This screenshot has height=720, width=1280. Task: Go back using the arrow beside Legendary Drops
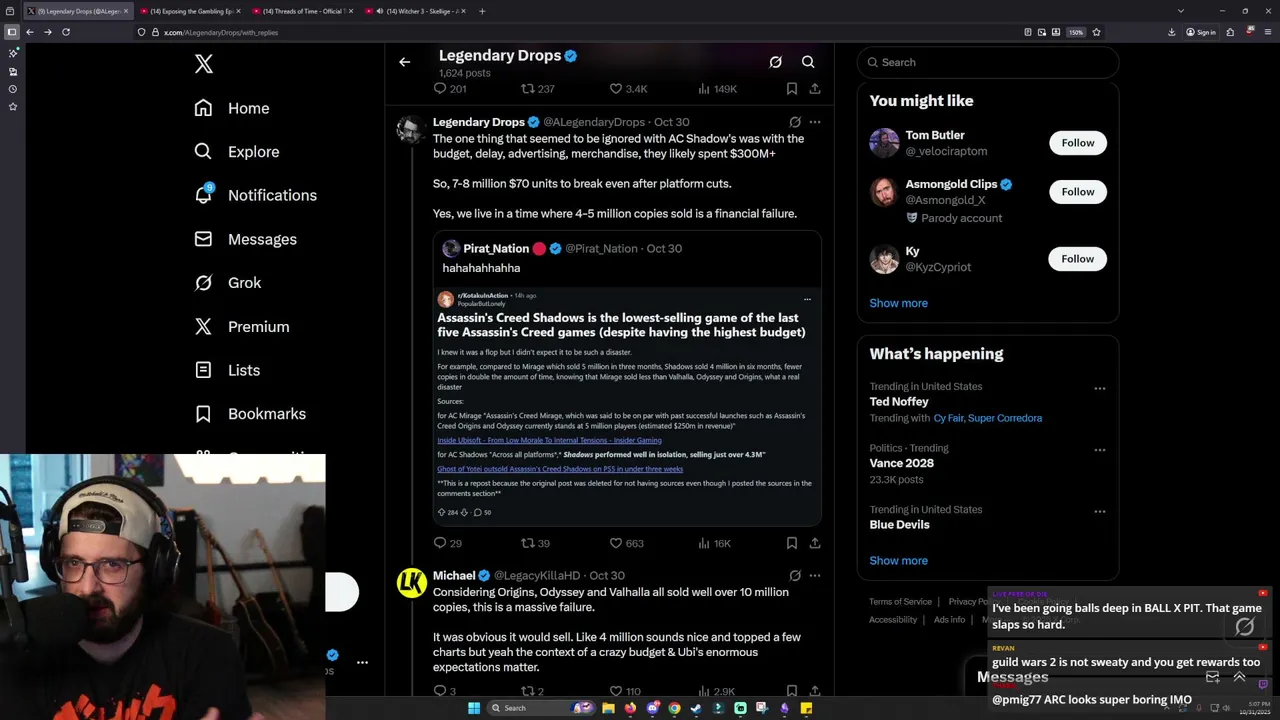click(404, 62)
